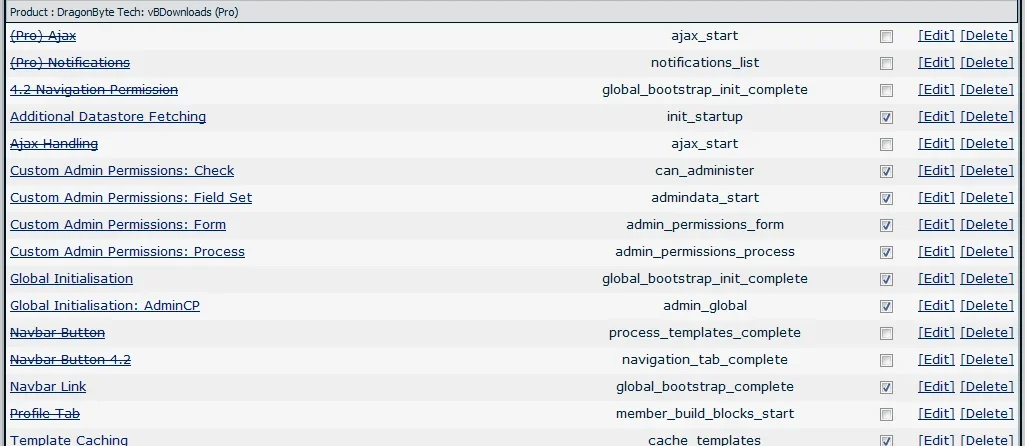Edit the 4.2 Navigation Permission plugin
This screenshot has width=1025, height=446.
point(936,90)
